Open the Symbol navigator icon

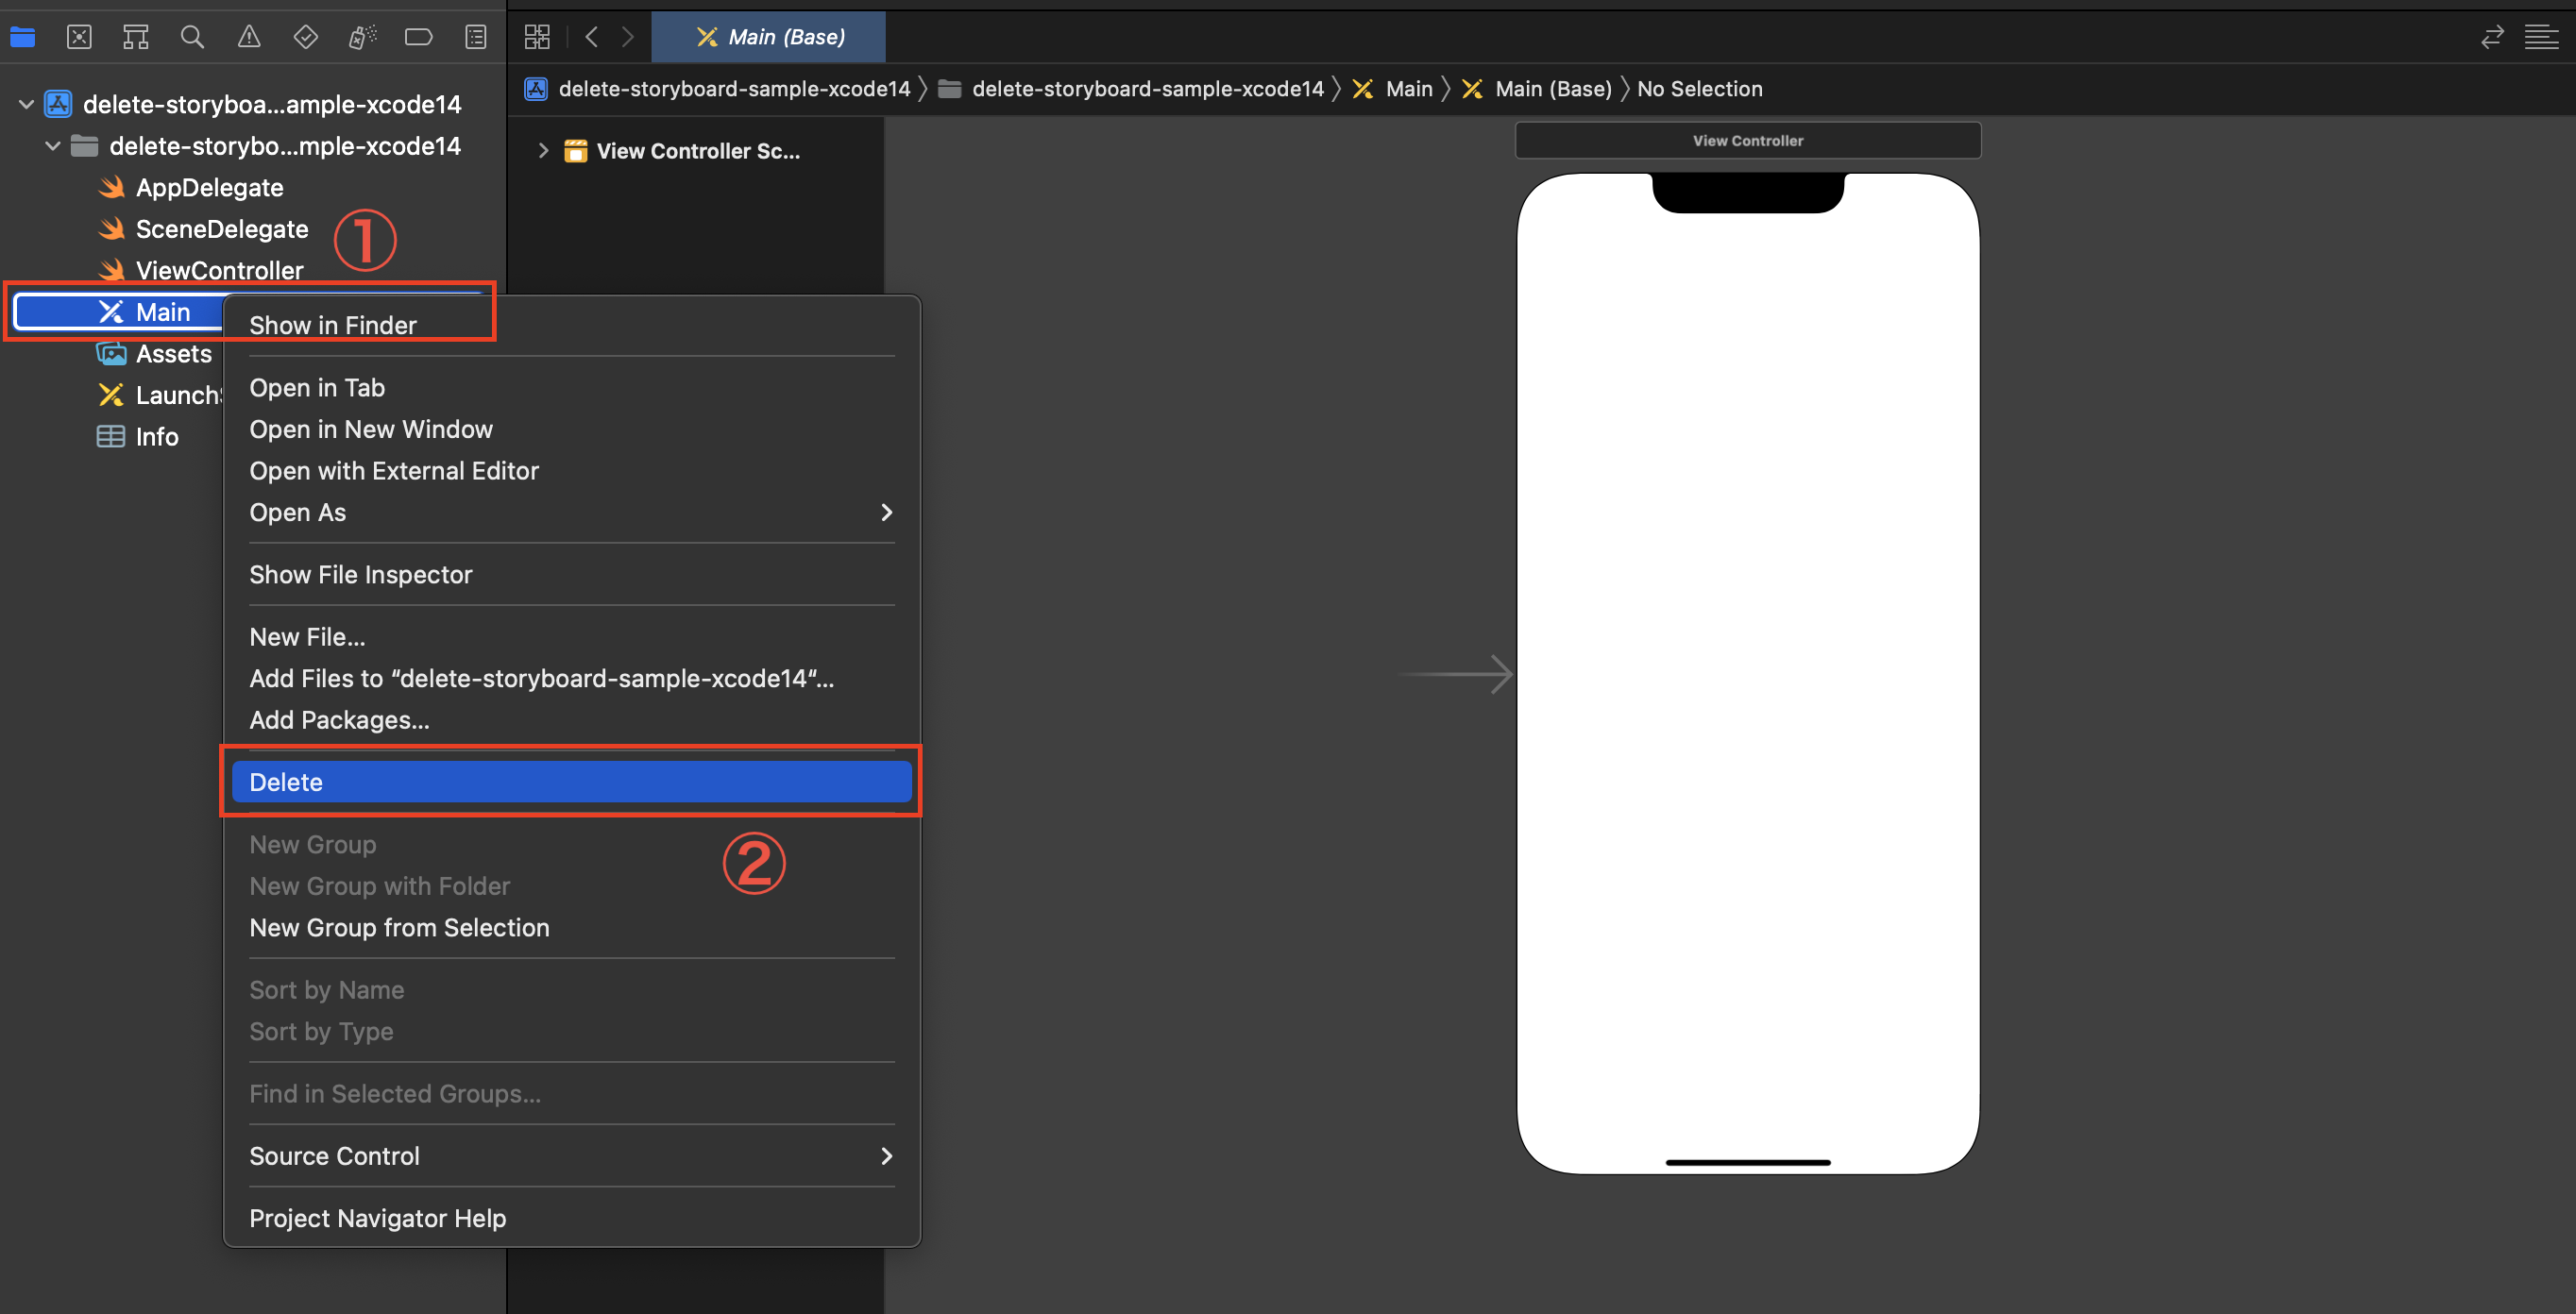[x=136, y=37]
